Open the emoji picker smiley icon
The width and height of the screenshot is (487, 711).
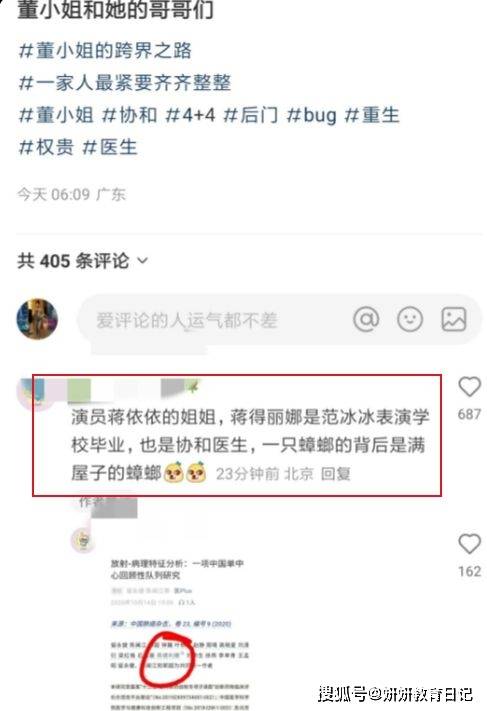(x=410, y=319)
